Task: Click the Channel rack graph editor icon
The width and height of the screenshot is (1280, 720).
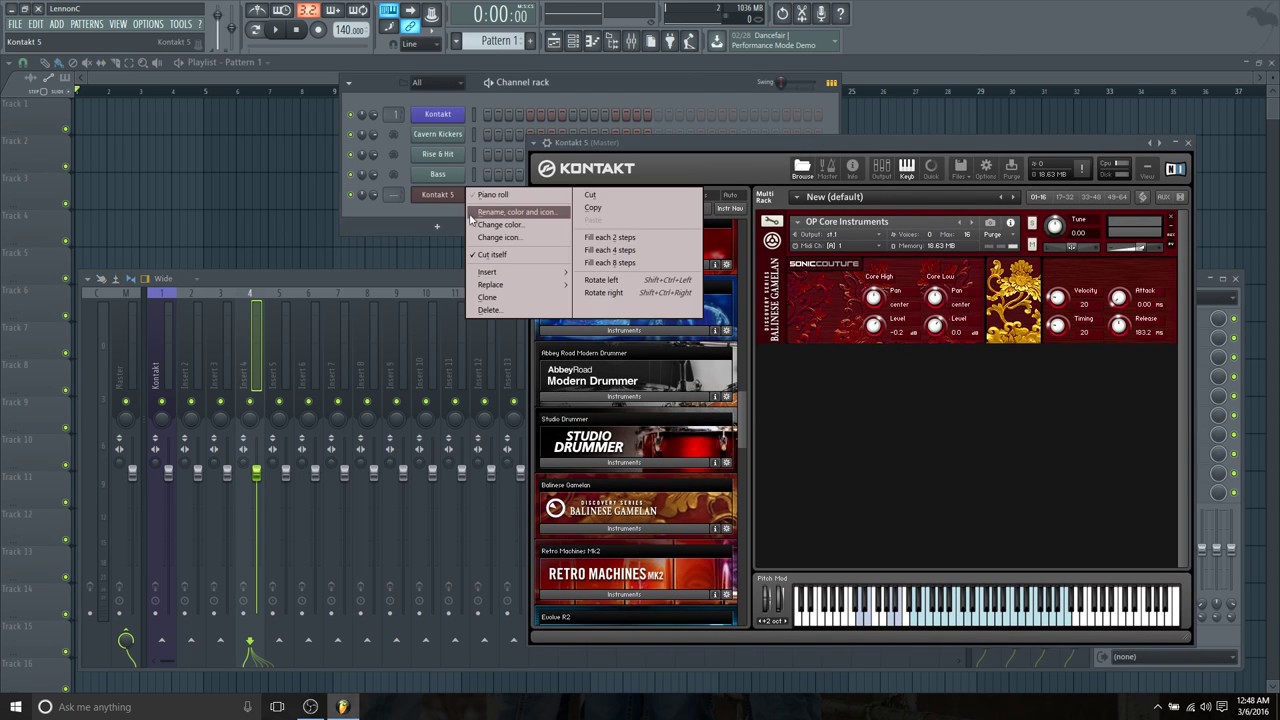Action: (831, 83)
